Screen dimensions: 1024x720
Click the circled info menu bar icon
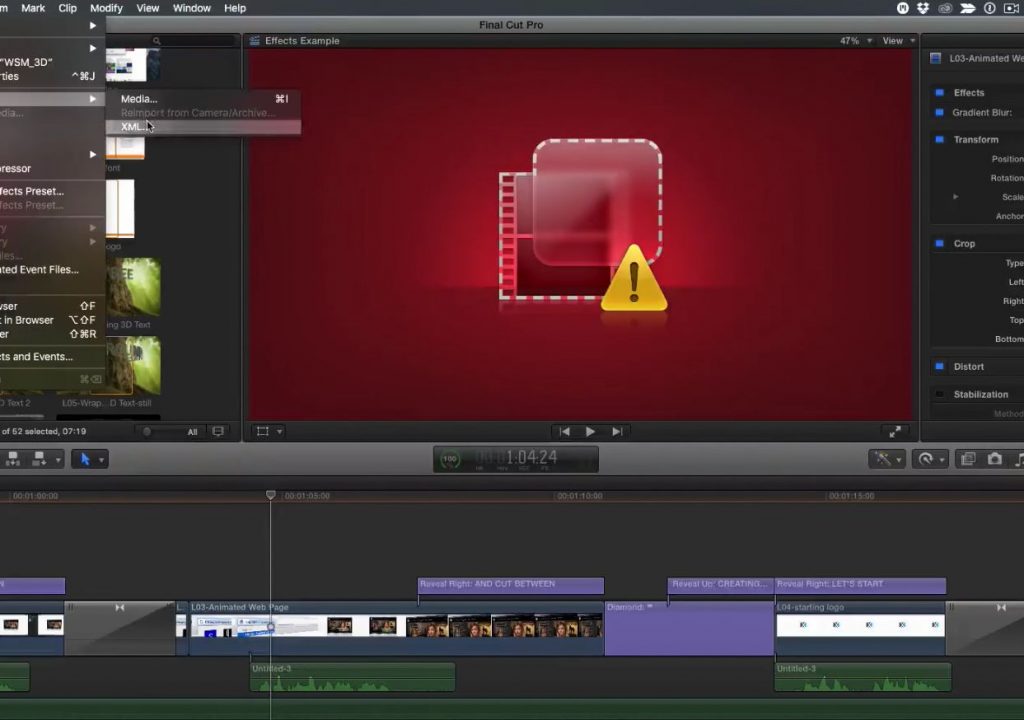pyautogui.click(x=989, y=8)
